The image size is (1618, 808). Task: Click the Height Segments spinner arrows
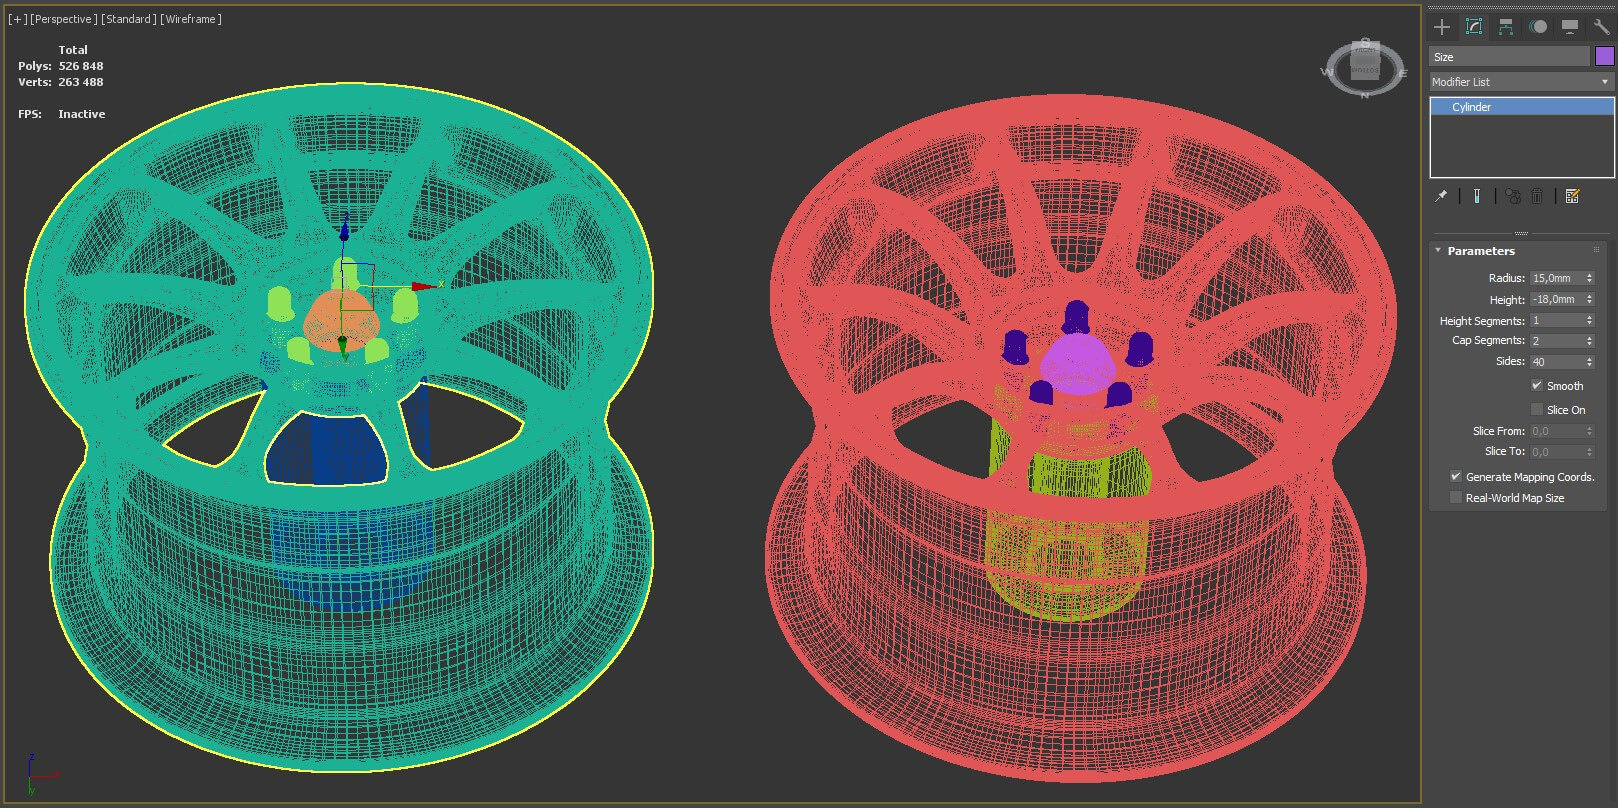pos(1589,320)
